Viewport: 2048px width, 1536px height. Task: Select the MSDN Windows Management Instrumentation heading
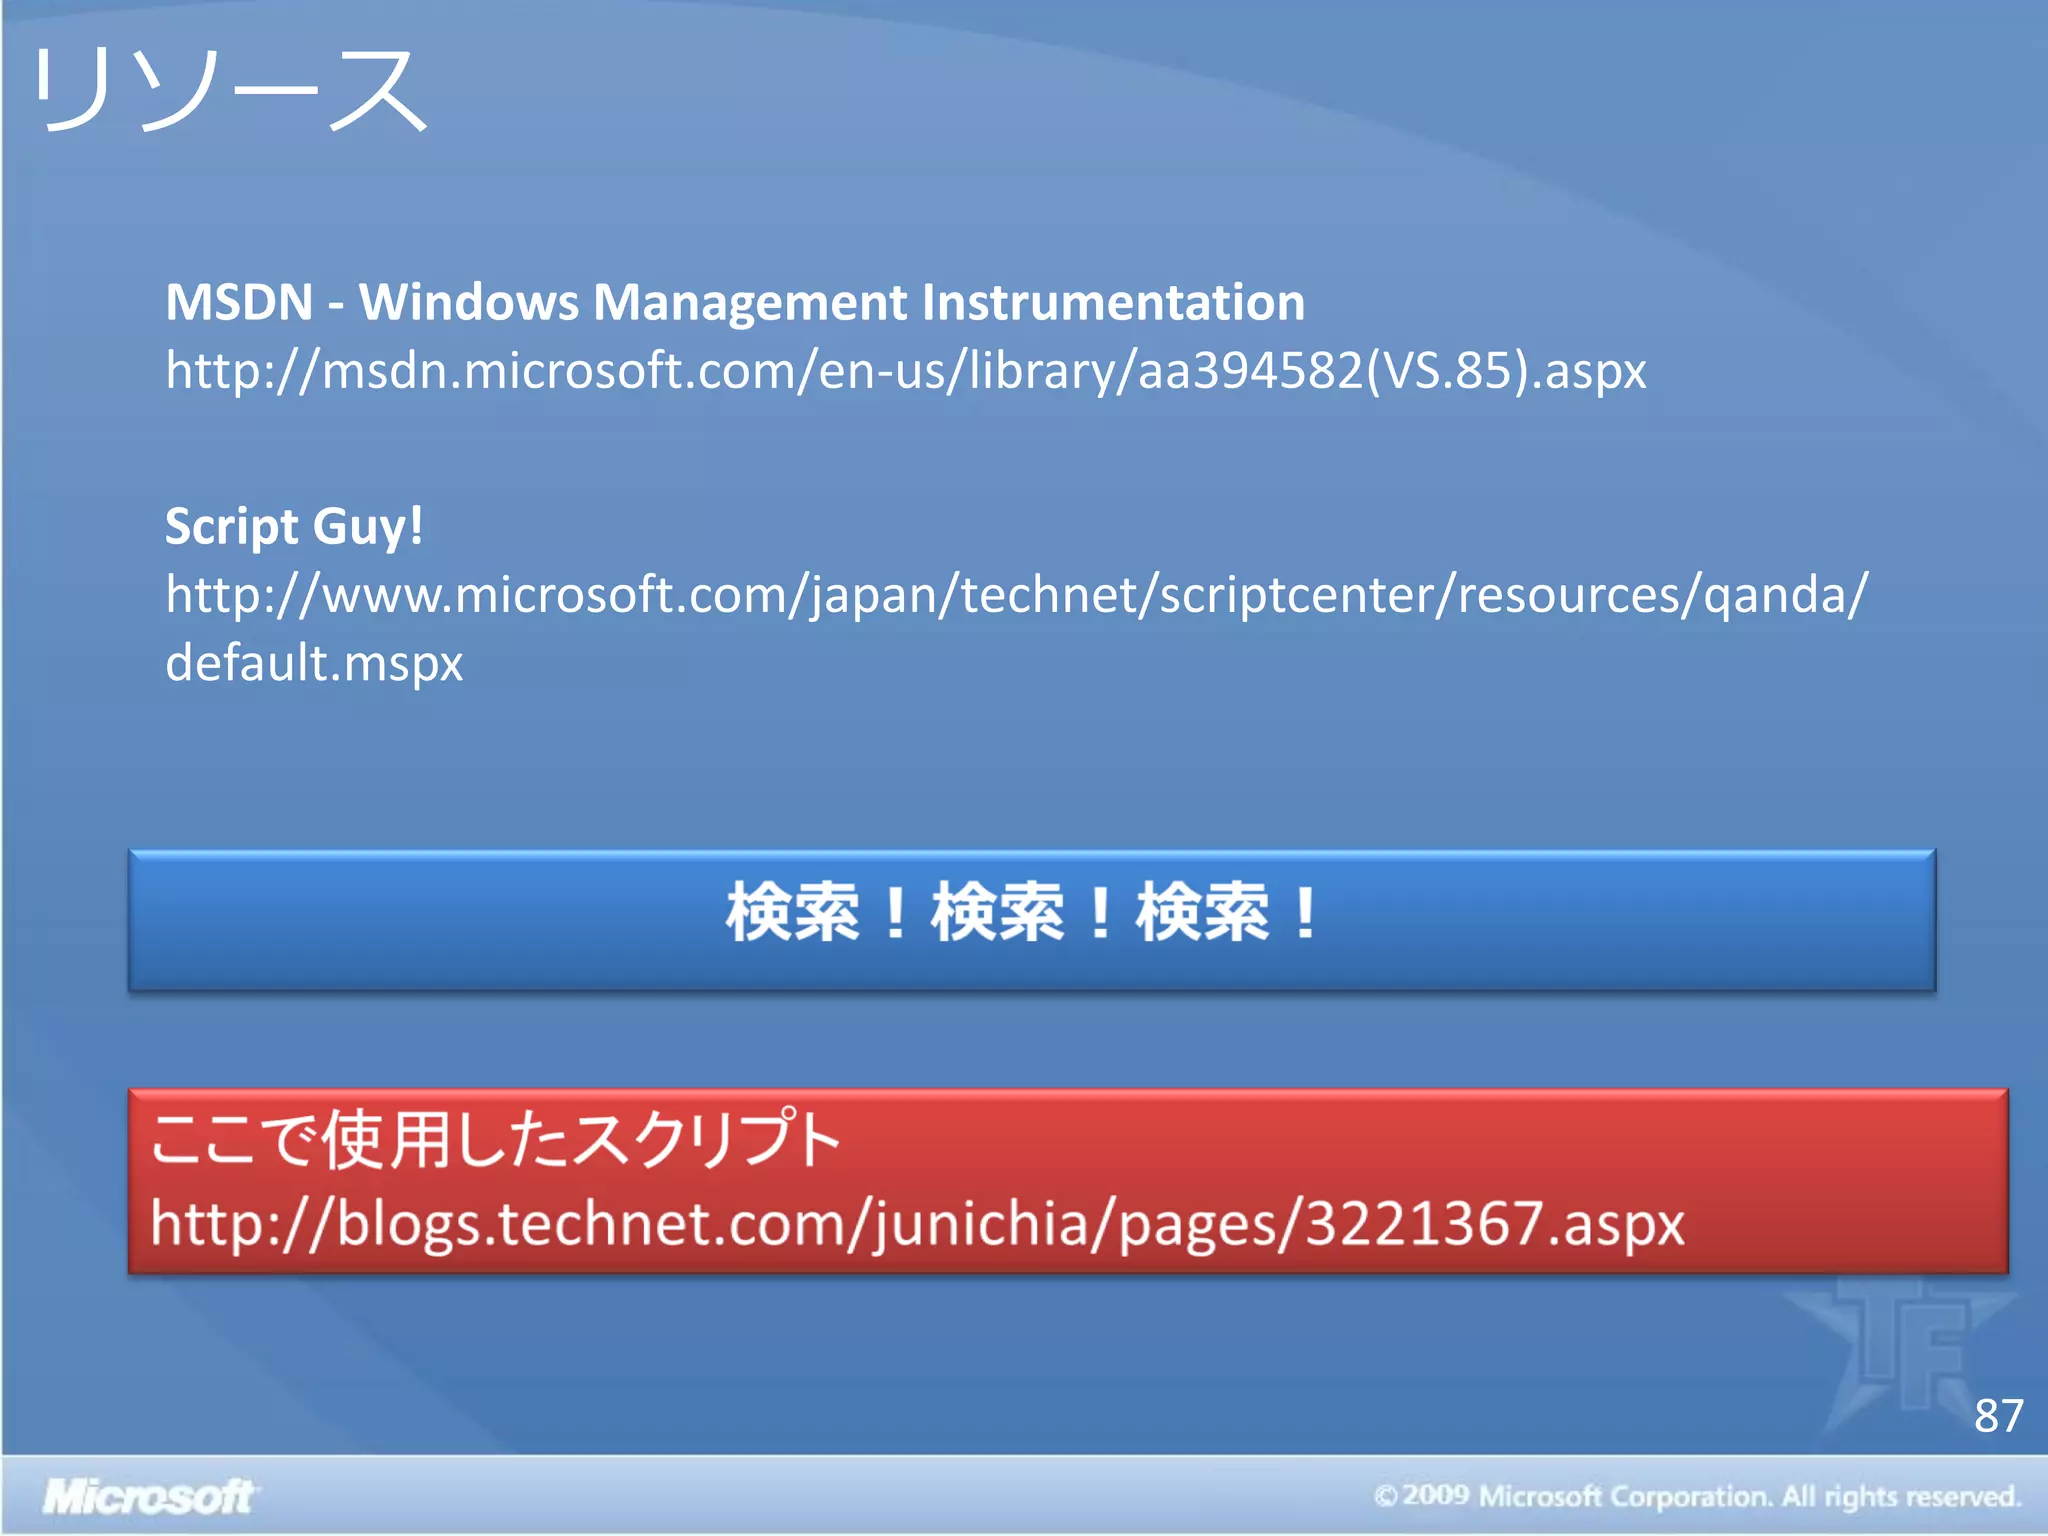point(735,302)
